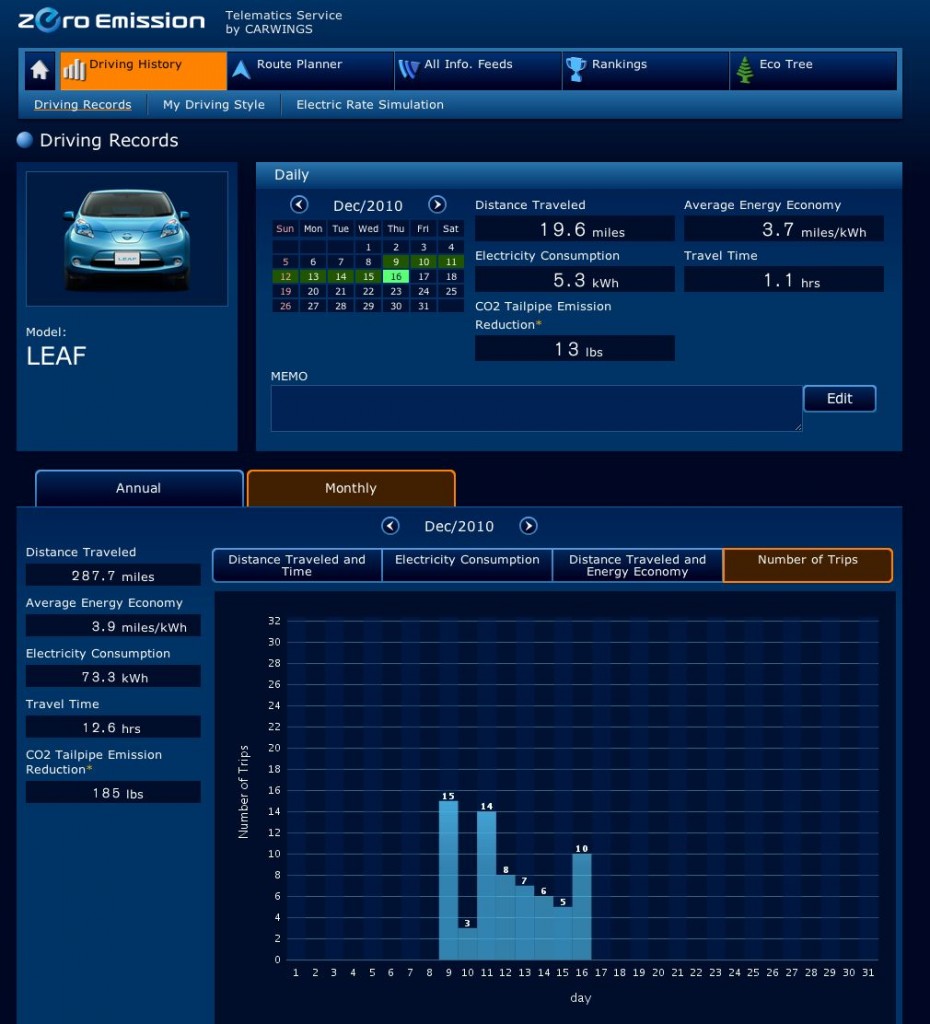Open the Eco Tree icon
This screenshot has width=930, height=1024.
[745, 69]
